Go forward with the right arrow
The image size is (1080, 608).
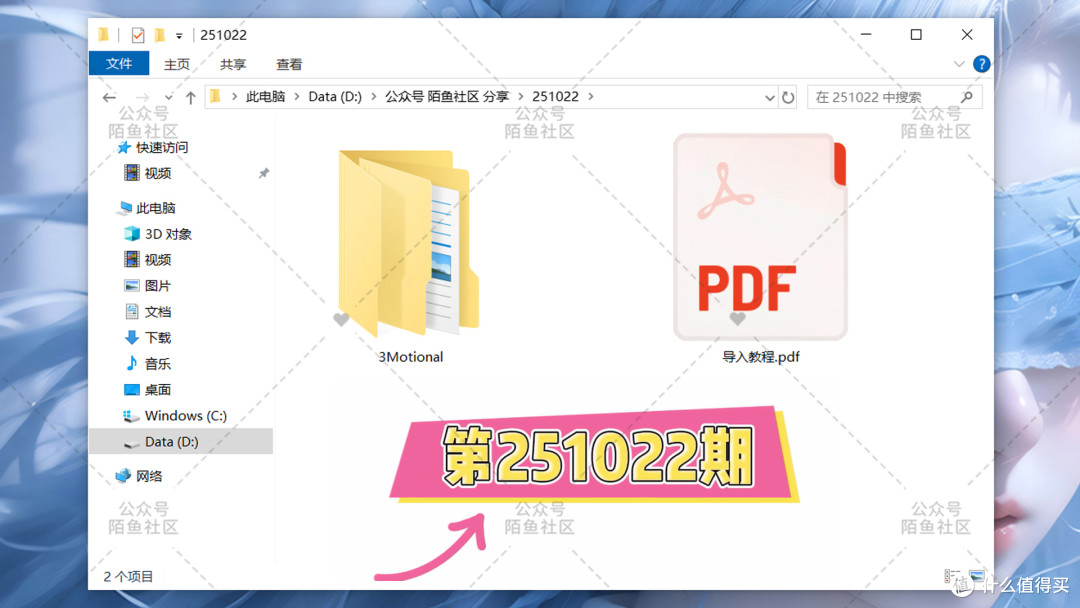tap(142, 97)
